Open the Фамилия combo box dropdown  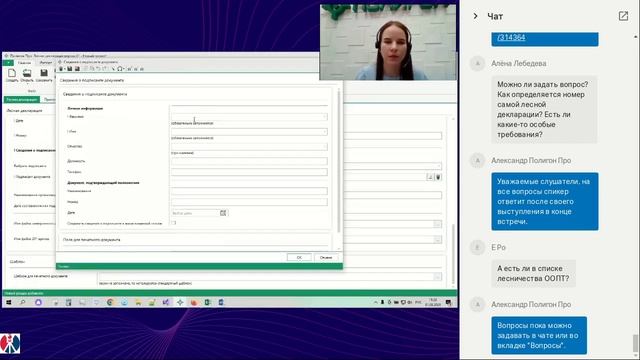click(324, 117)
